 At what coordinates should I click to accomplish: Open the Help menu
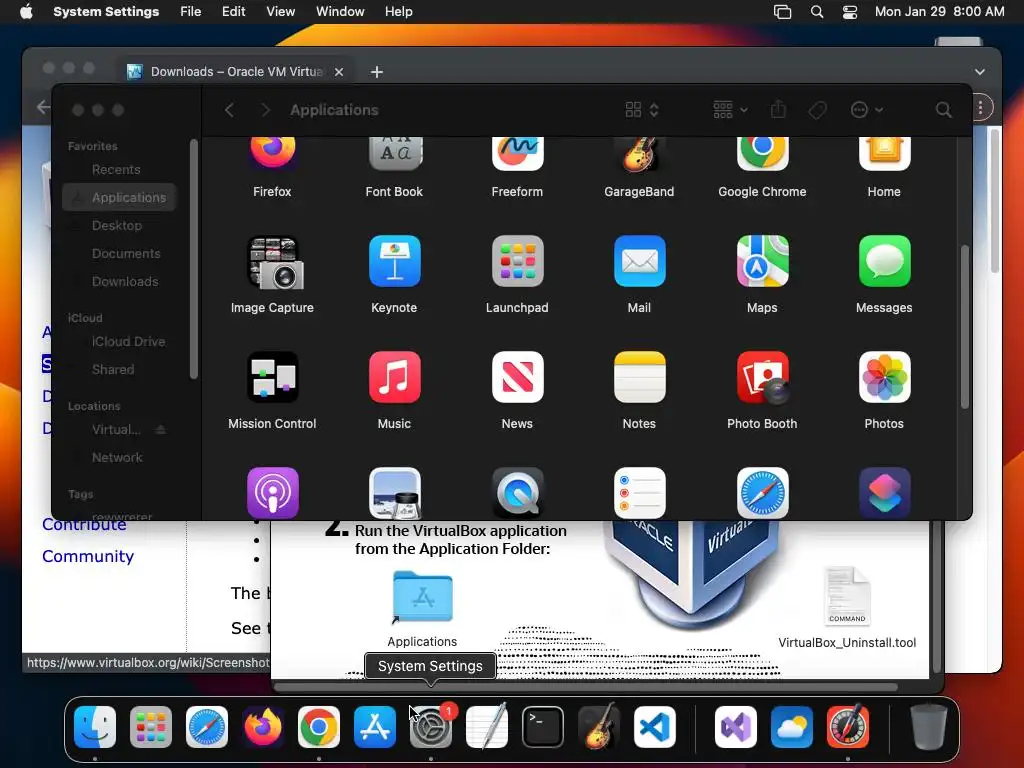398,12
